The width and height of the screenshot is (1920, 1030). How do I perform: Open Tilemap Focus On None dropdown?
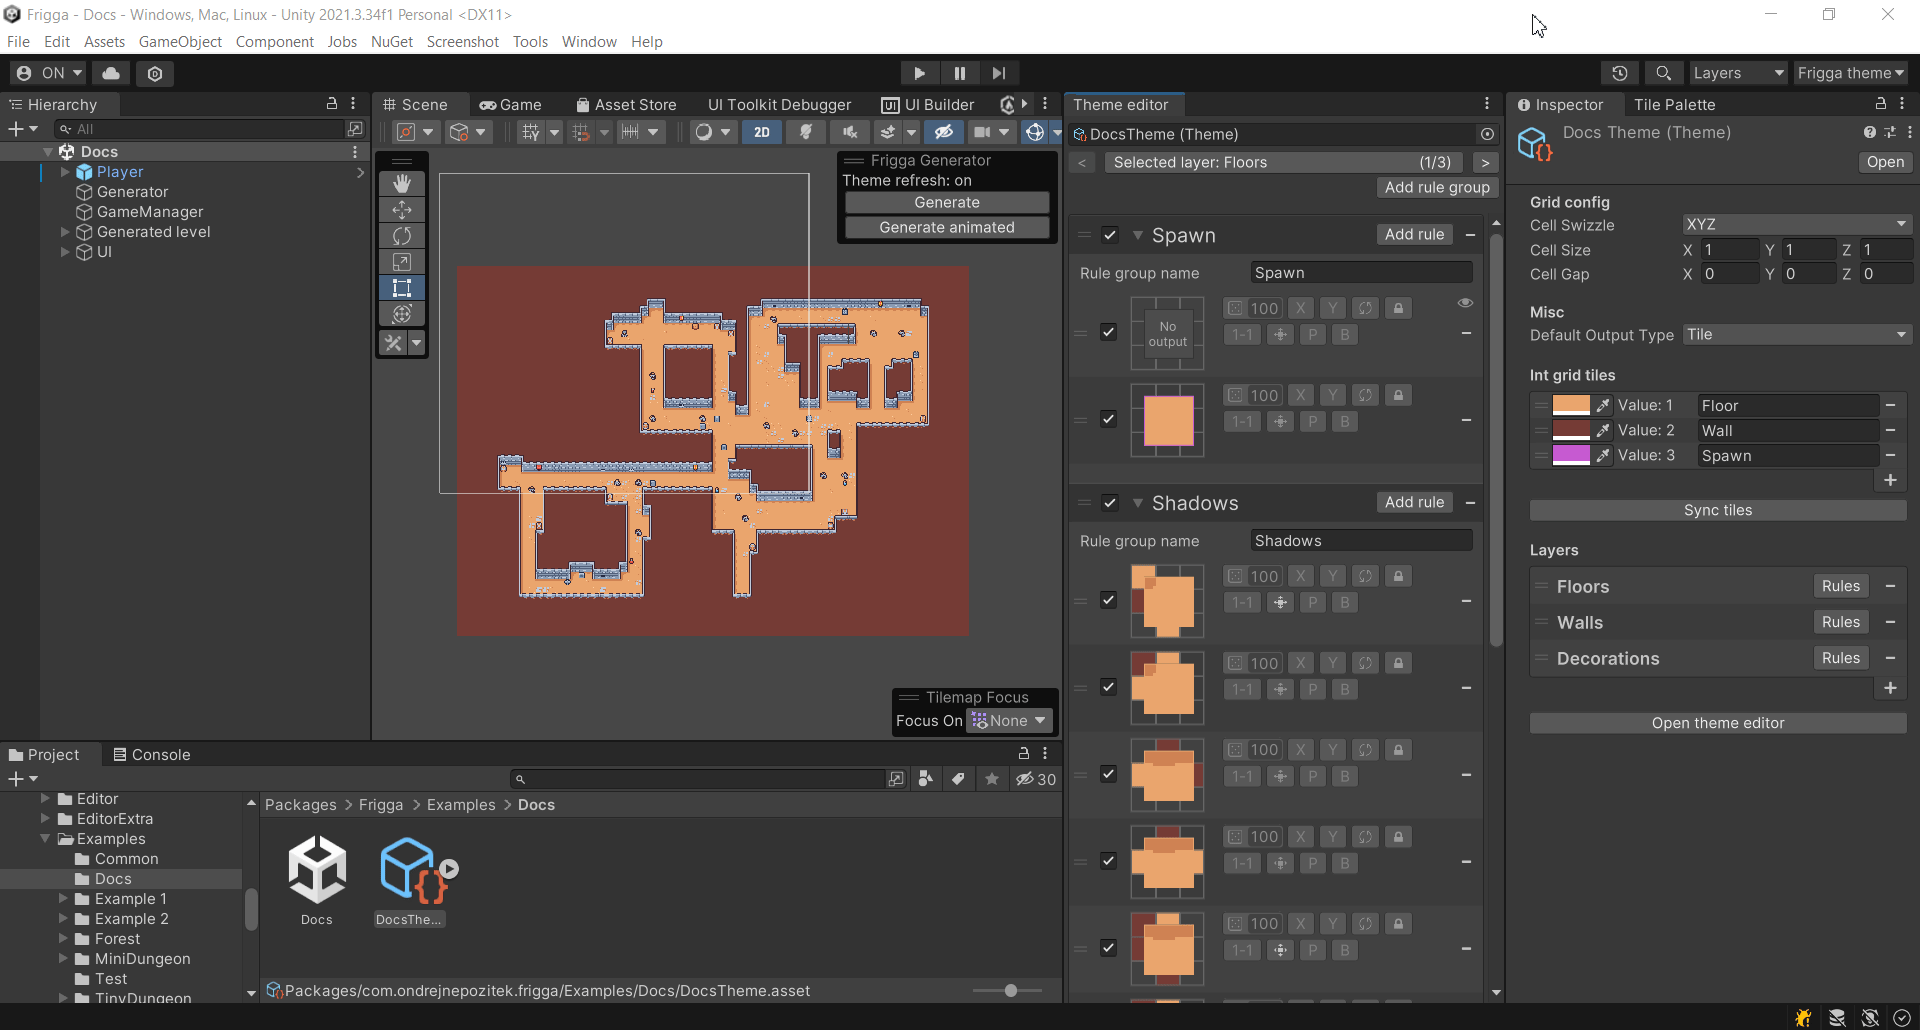click(x=1009, y=721)
